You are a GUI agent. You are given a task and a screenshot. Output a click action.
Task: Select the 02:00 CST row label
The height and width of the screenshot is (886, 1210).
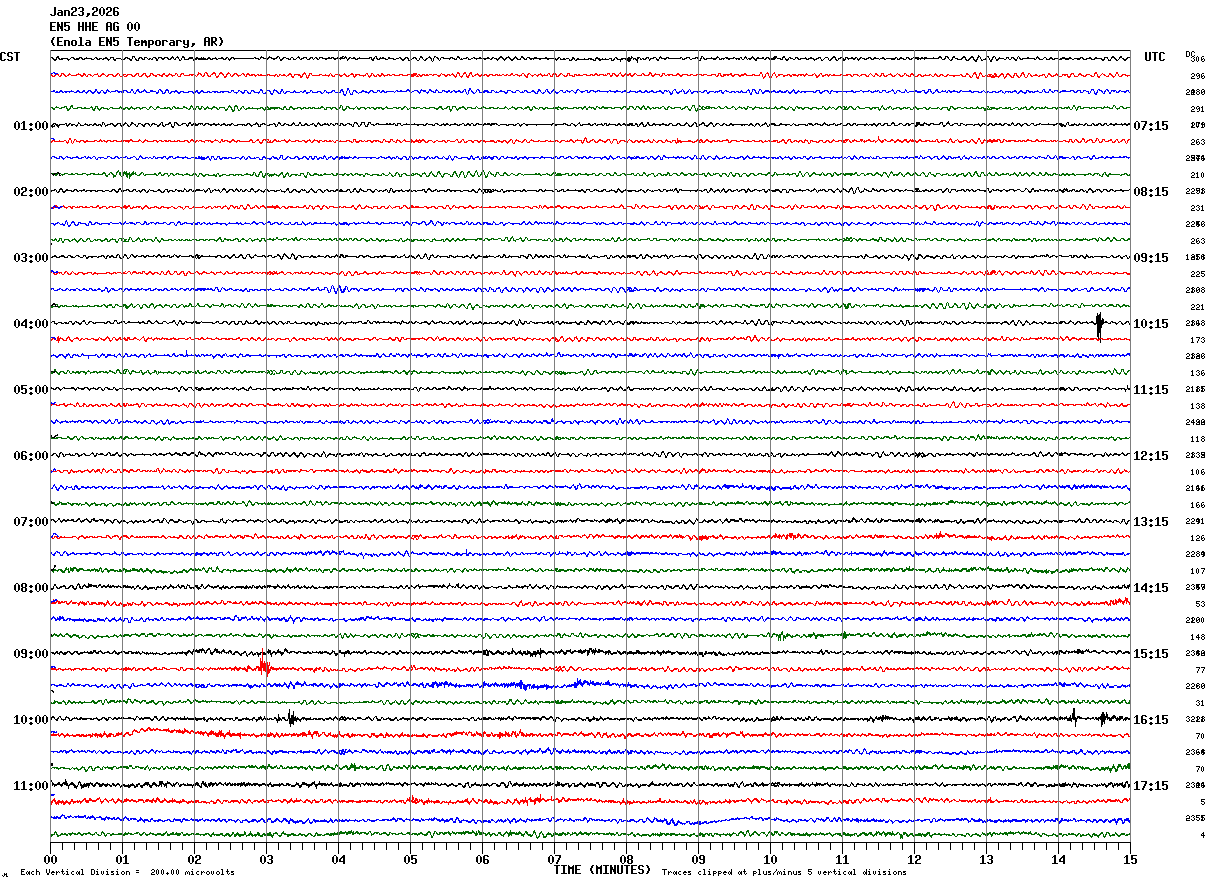pyautogui.click(x=31, y=192)
